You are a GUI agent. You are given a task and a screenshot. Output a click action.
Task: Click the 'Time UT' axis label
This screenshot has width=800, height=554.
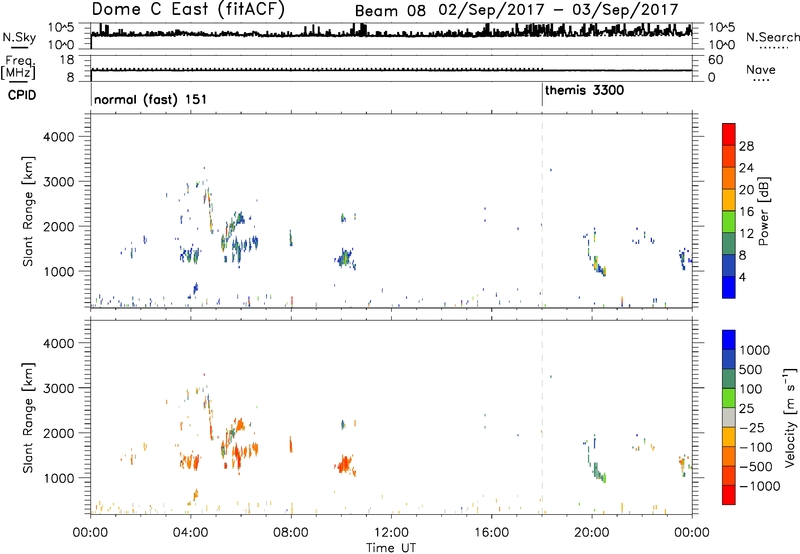tap(391, 548)
